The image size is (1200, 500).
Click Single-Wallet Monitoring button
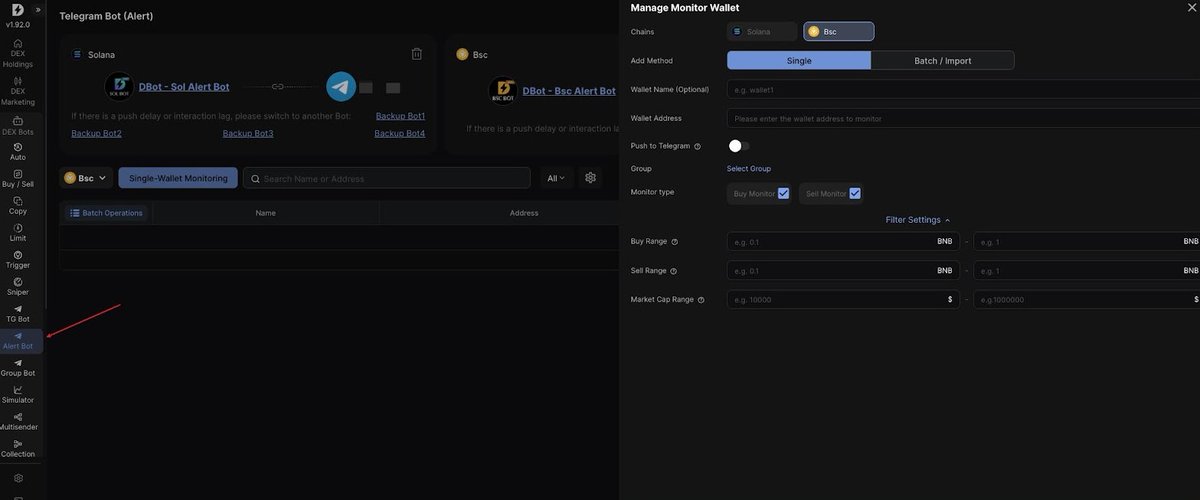(x=178, y=178)
